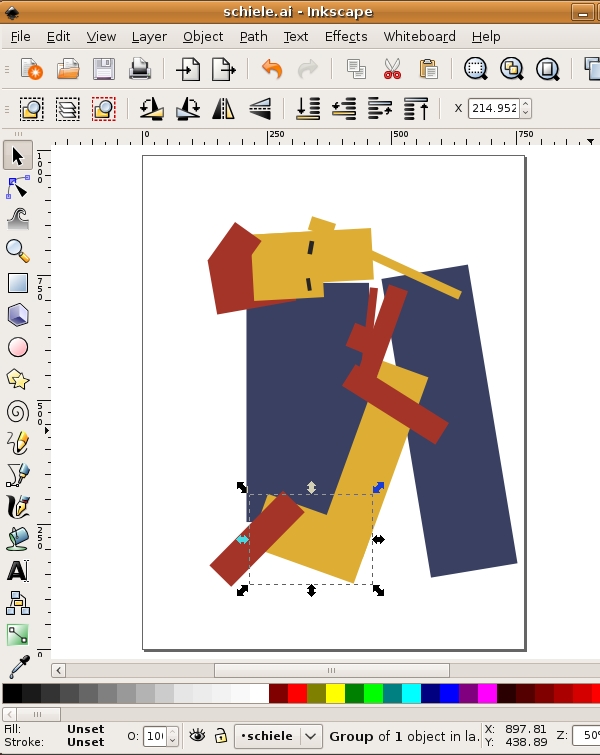This screenshot has height=755, width=600.
Task: Select the Calligraphy tool
Action: 18,507
